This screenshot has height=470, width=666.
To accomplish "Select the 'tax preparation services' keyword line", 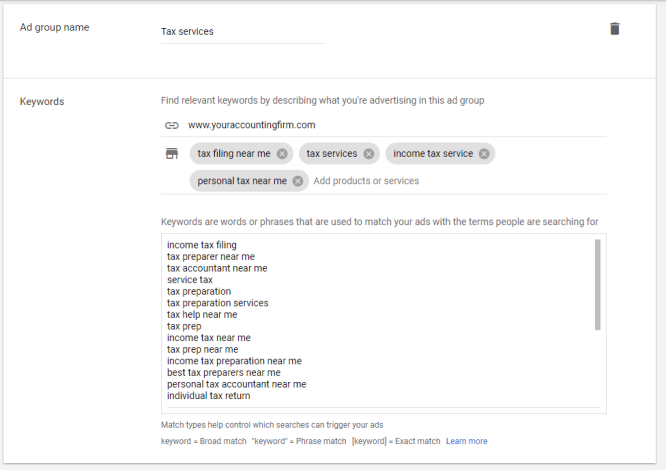I will coord(217,303).
